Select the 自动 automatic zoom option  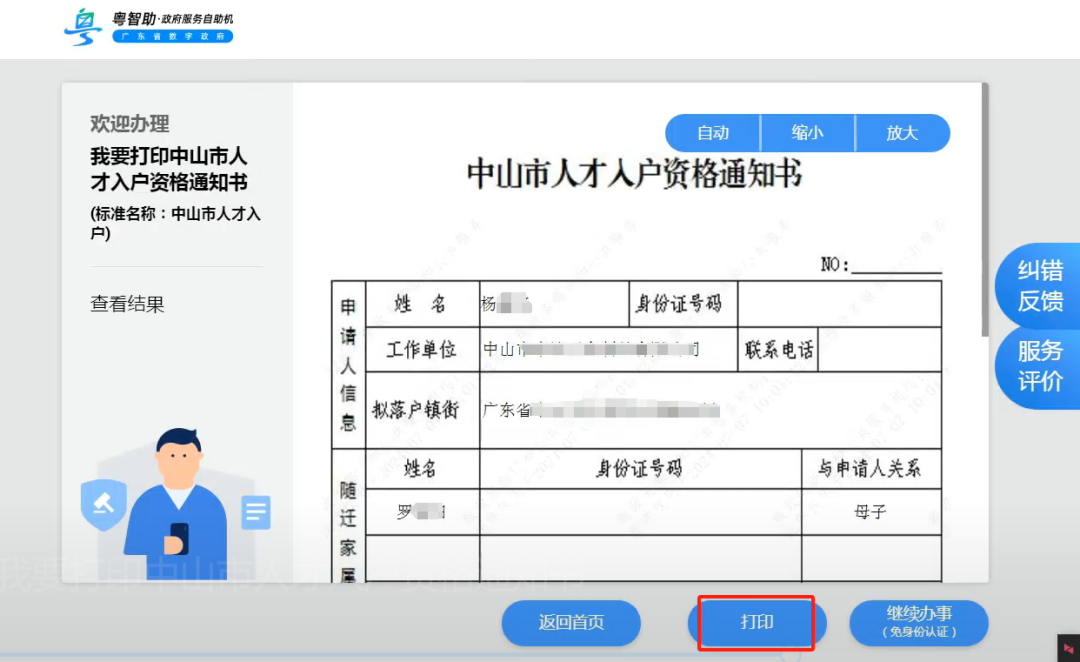(x=712, y=132)
